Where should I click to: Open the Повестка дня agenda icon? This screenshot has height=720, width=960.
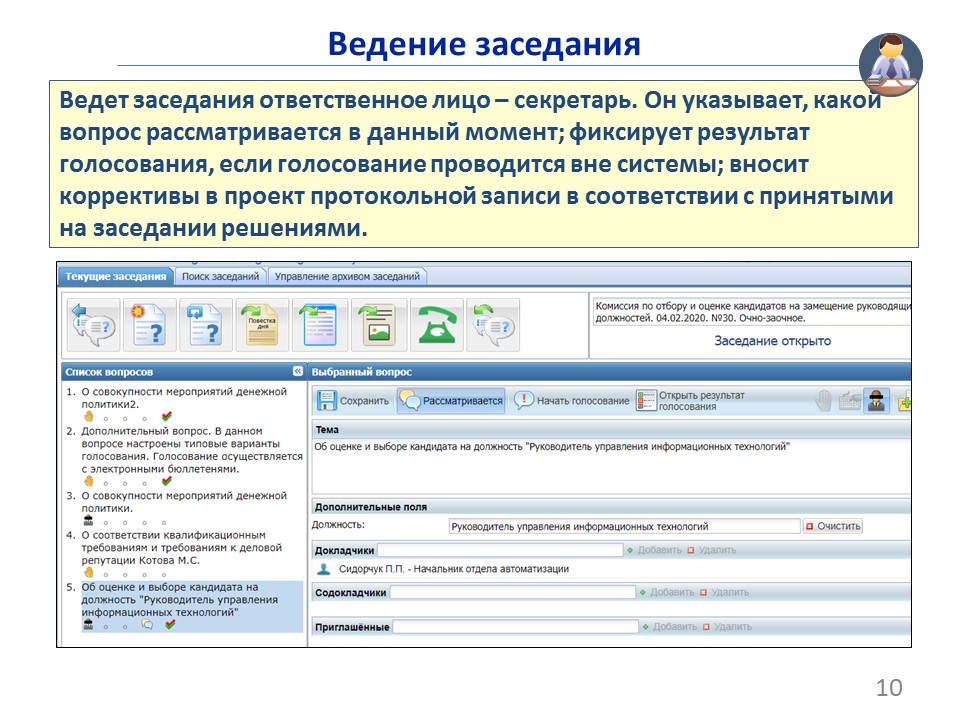(x=262, y=325)
